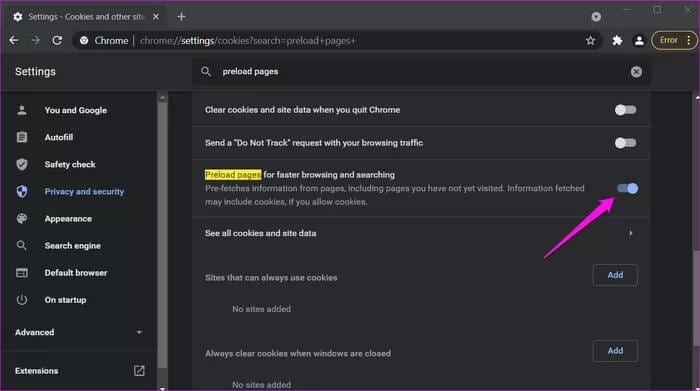
Task: Add a site that can always use cookies
Action: click(x=615, y=275)
